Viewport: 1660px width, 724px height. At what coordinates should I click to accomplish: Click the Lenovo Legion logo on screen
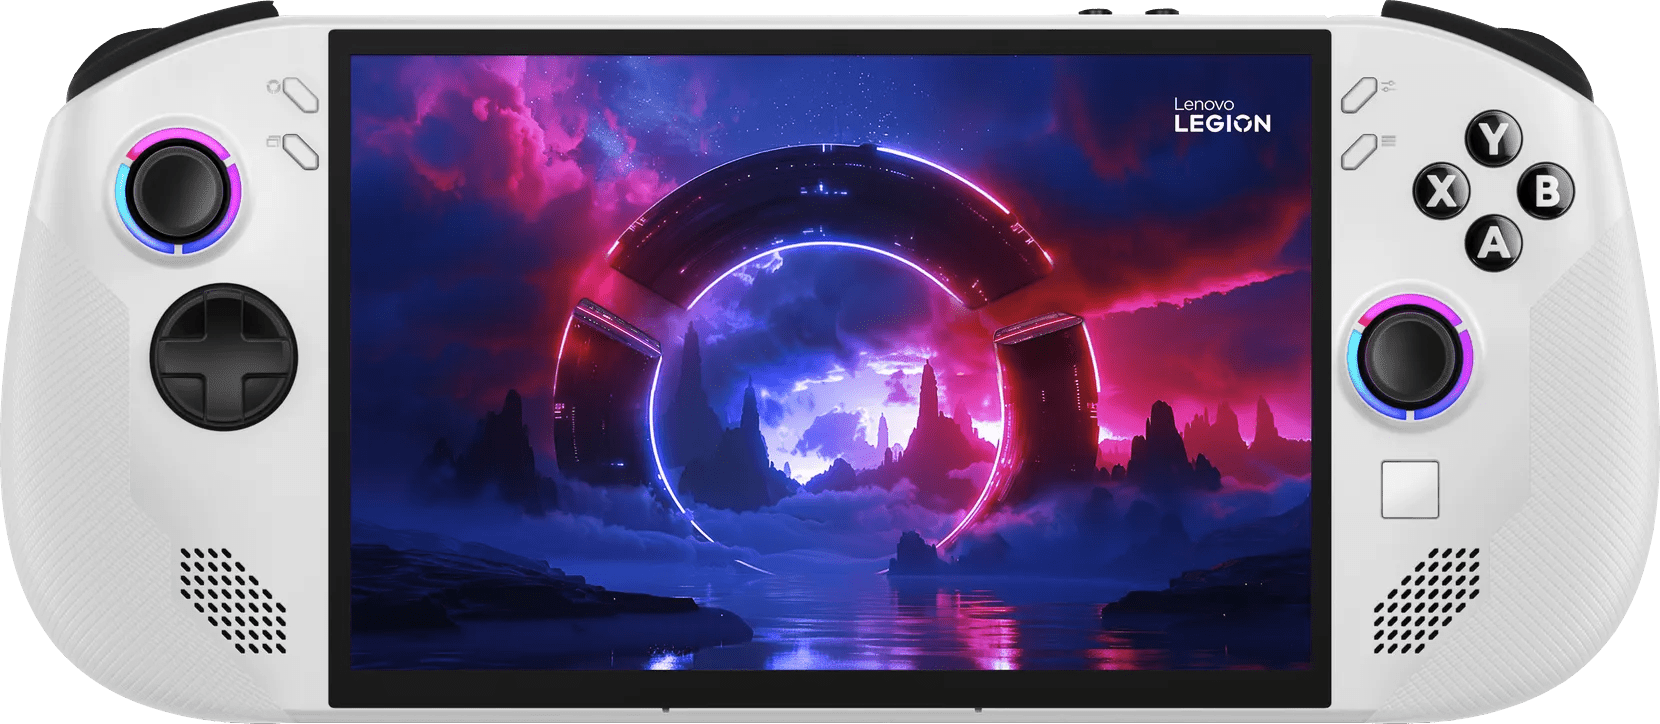coord(1221,115)
